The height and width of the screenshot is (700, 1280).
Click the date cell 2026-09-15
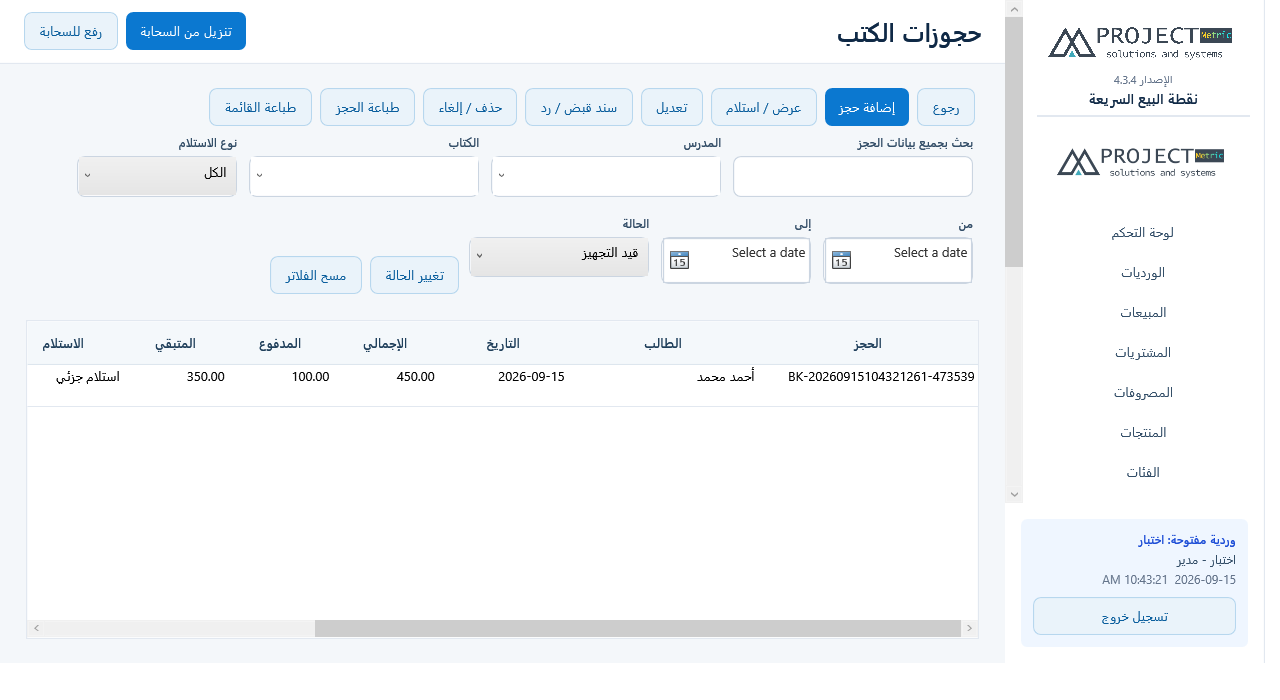pos(531,377)
